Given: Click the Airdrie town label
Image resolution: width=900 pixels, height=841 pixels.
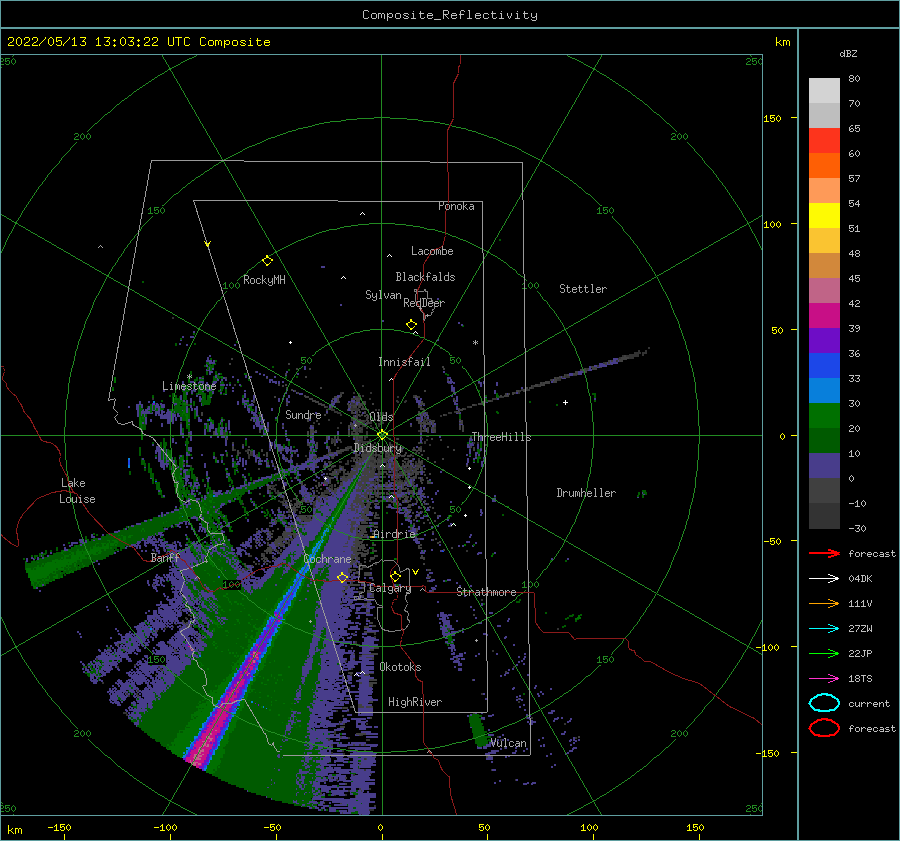Looking at the screenshot, I should (x=394, y=534).
